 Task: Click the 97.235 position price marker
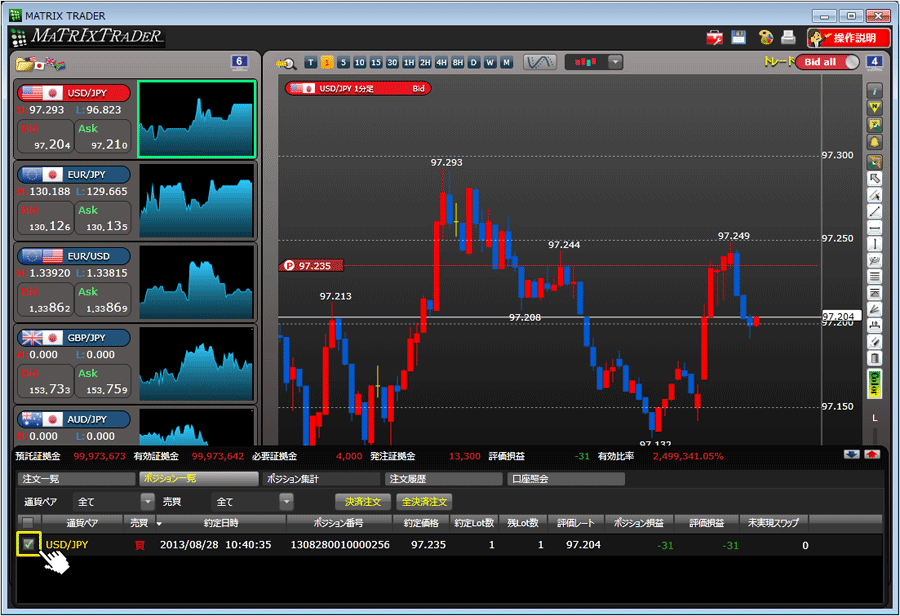pos(311,265)
